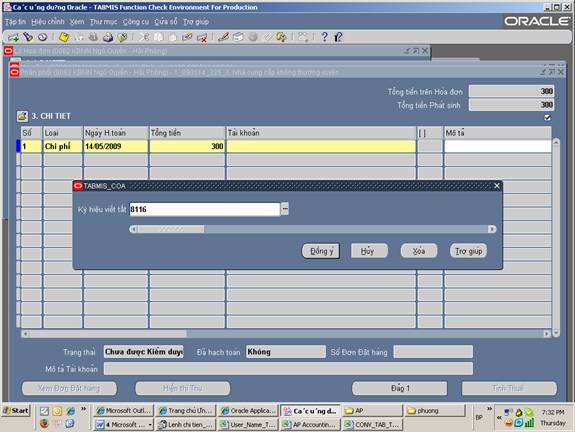Click the Clear Record toolbar icon
Viewport: 575px width, 432px height.
pyautogui.click(x=187, y=37)
